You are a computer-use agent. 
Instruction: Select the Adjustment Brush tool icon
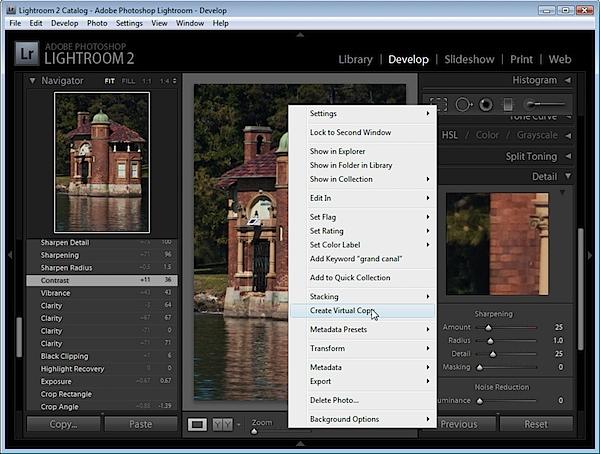545,104
